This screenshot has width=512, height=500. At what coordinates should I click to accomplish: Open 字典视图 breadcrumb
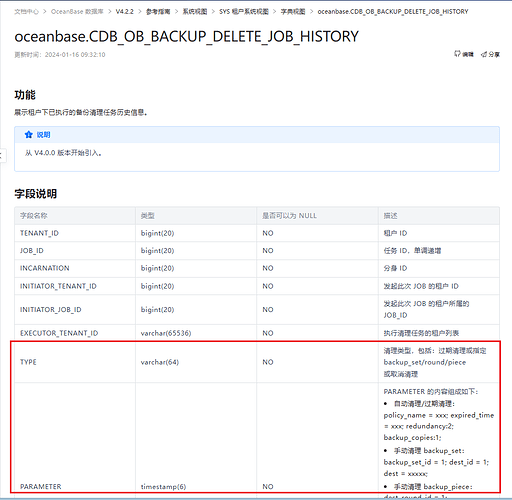293,12
